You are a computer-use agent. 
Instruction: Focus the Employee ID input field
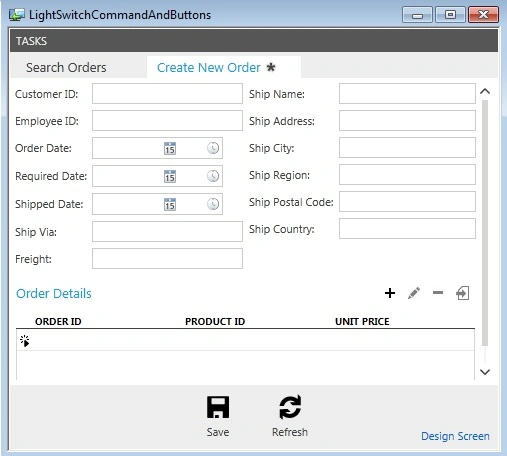tap(167, 120)
